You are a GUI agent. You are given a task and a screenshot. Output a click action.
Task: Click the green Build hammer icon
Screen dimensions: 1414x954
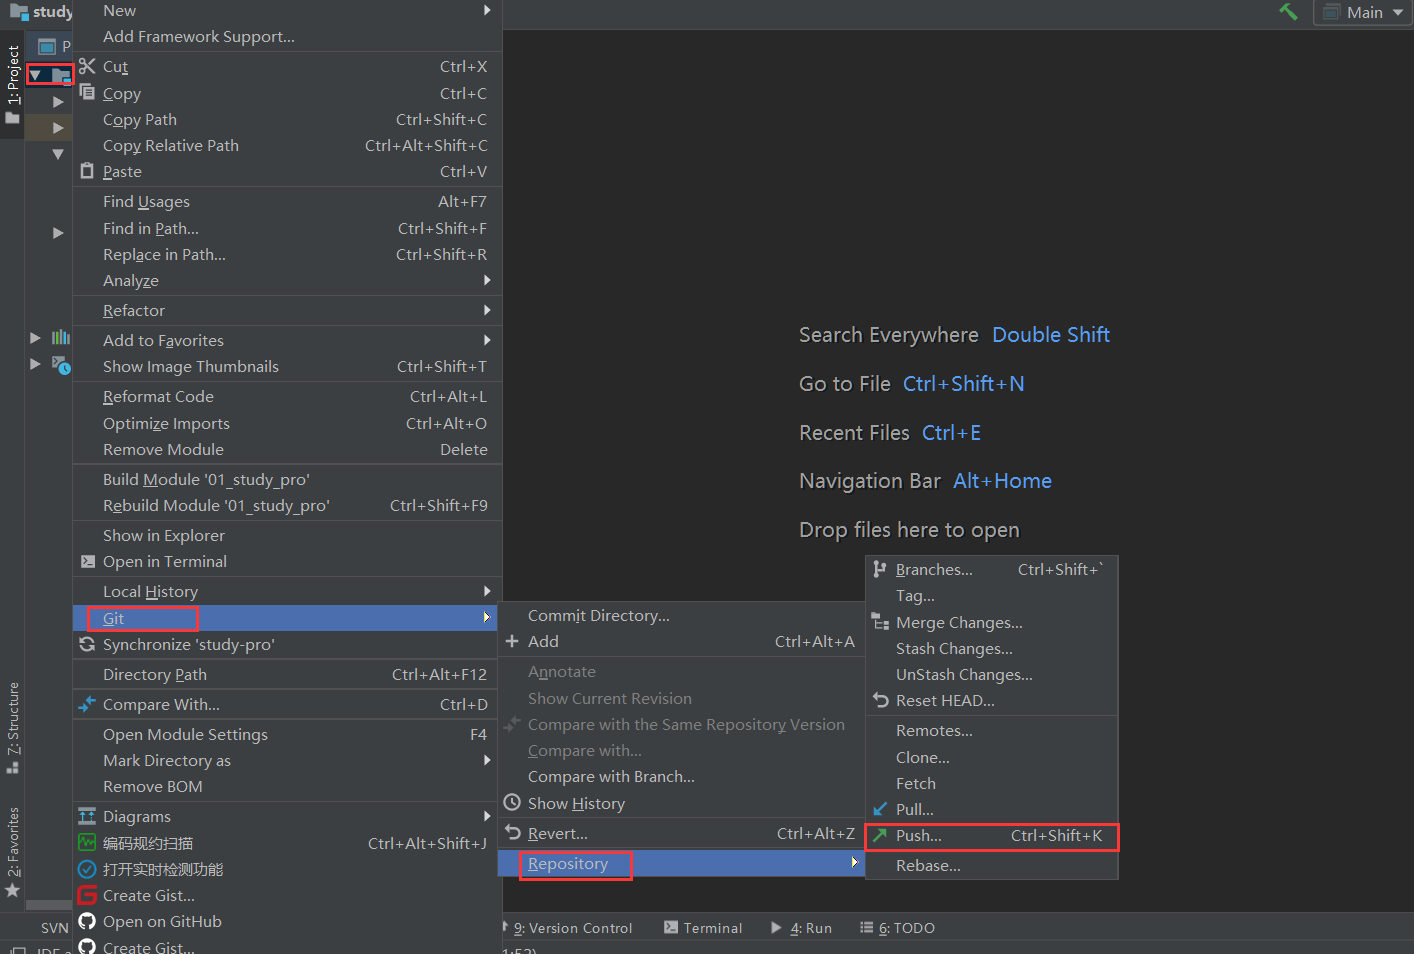(1288, 12)
